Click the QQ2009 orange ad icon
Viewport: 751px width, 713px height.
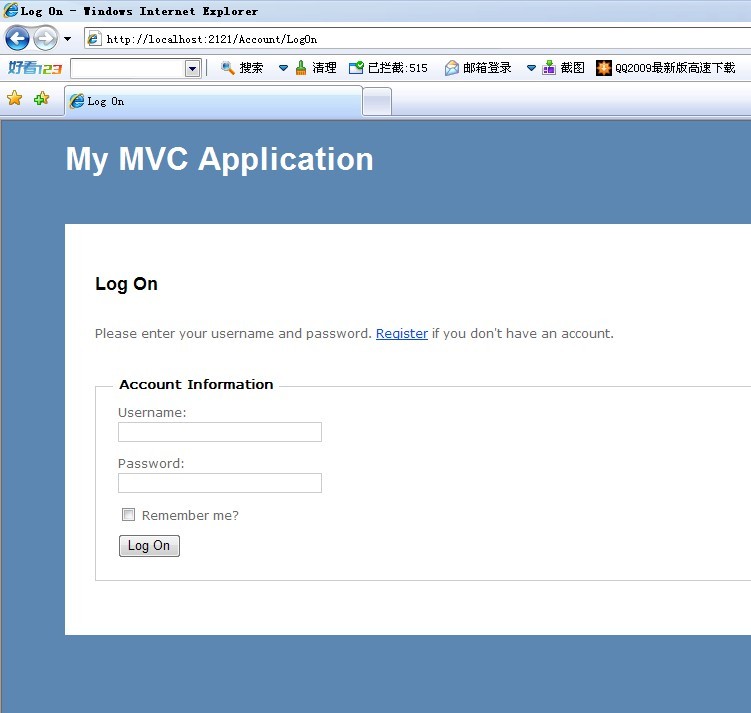pos(603,68)
